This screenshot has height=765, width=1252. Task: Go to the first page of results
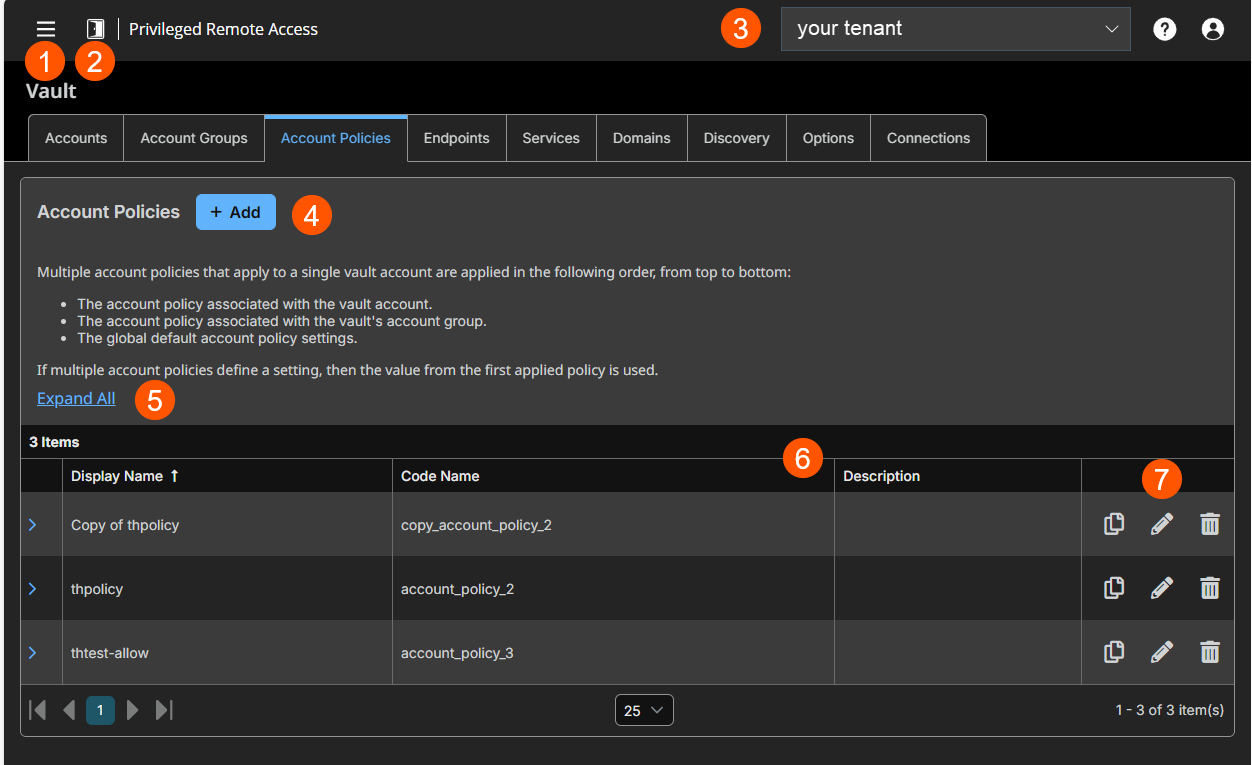[x=38, y=710]
